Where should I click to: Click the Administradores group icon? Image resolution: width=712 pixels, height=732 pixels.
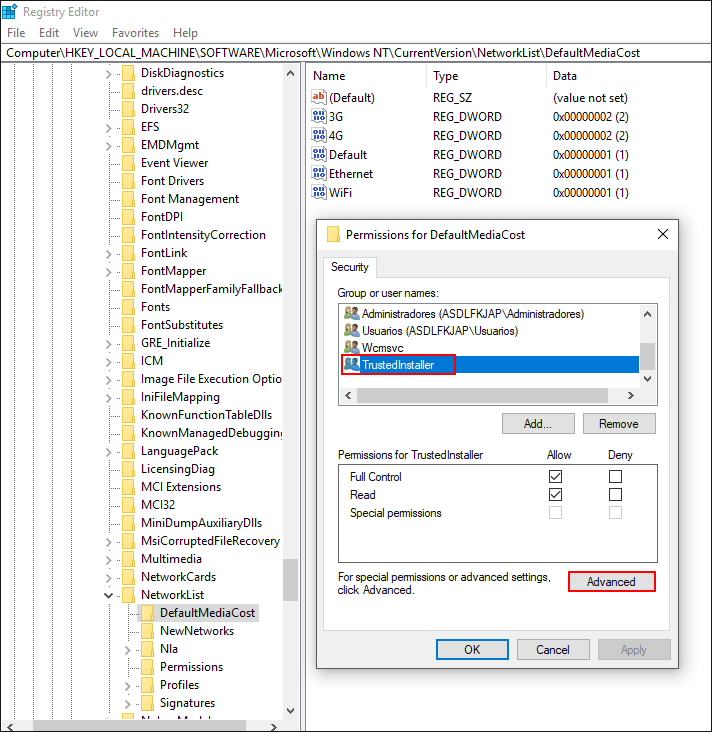tap(352, 313)
